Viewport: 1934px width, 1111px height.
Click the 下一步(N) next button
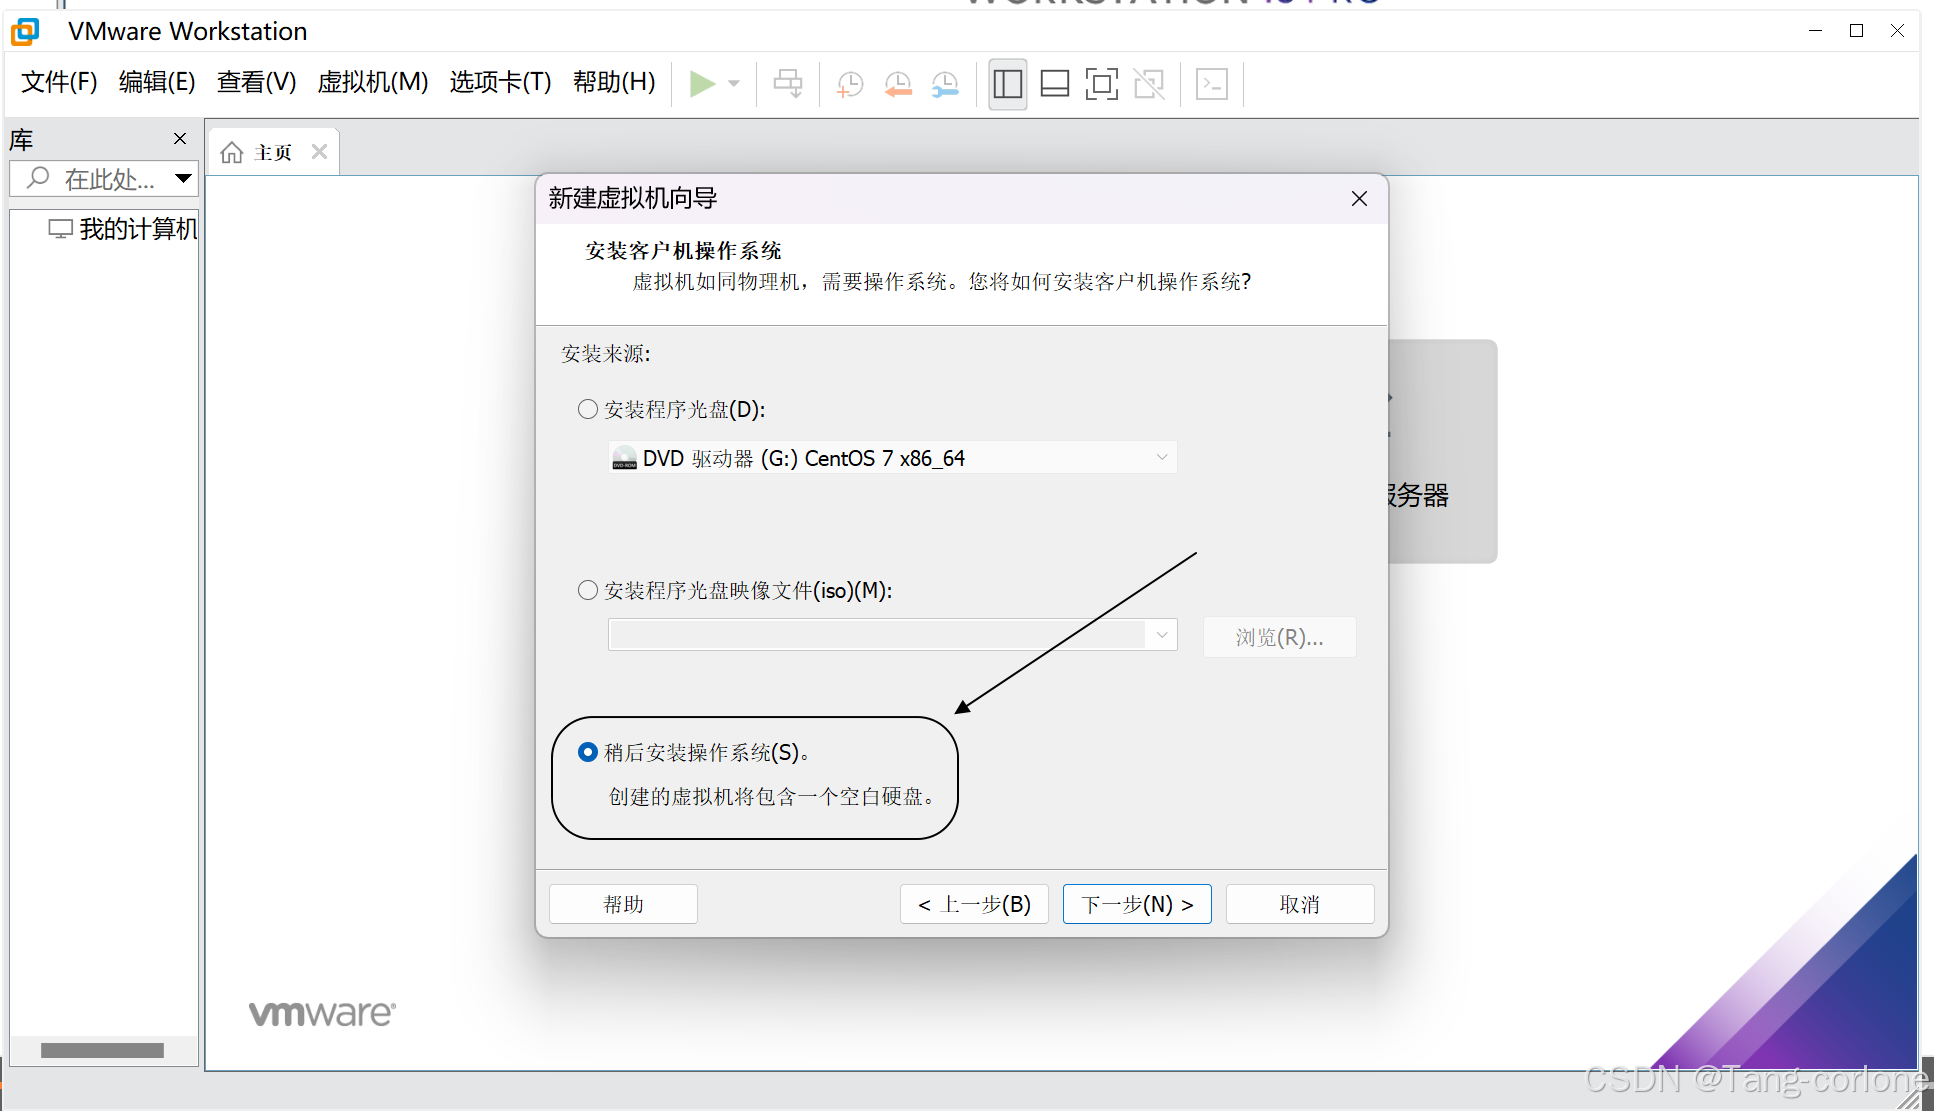(x=1137, y=904)
